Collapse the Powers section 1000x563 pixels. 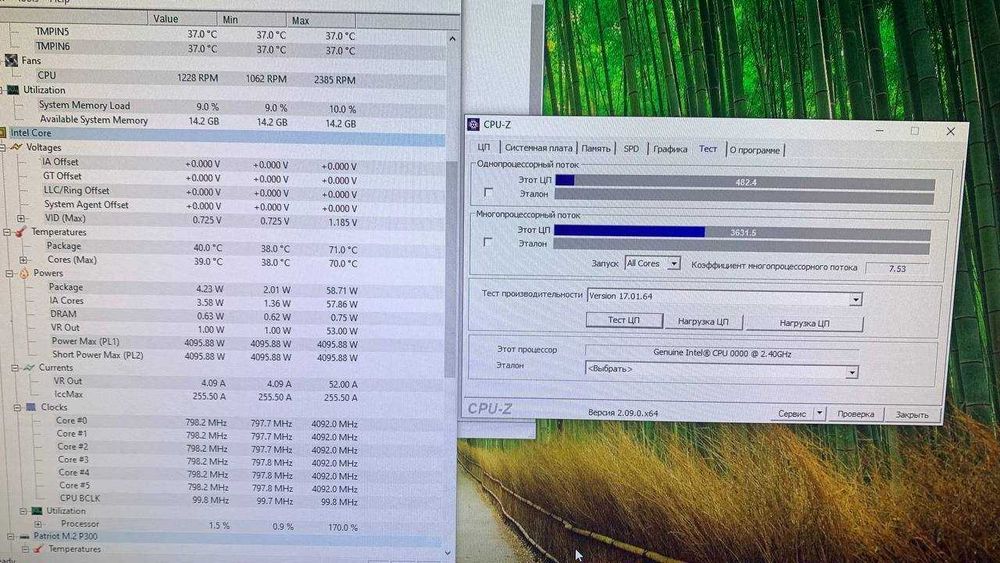coord(10,274)
